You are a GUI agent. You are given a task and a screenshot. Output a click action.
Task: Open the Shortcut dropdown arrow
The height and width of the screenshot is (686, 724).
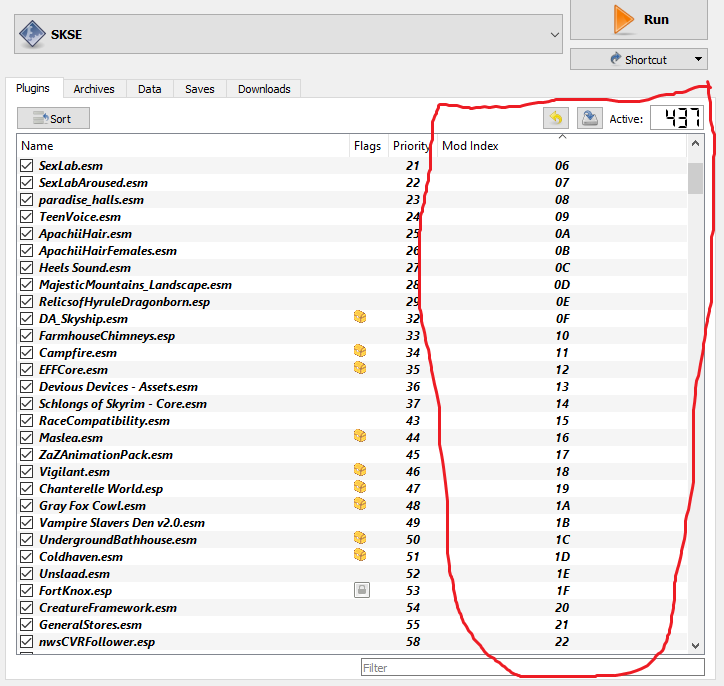pyautogui.click(x=698, y=59)
